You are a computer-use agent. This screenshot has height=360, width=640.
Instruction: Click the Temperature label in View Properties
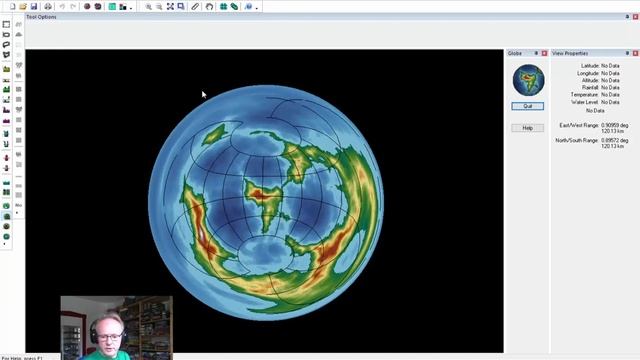(585, 95)
